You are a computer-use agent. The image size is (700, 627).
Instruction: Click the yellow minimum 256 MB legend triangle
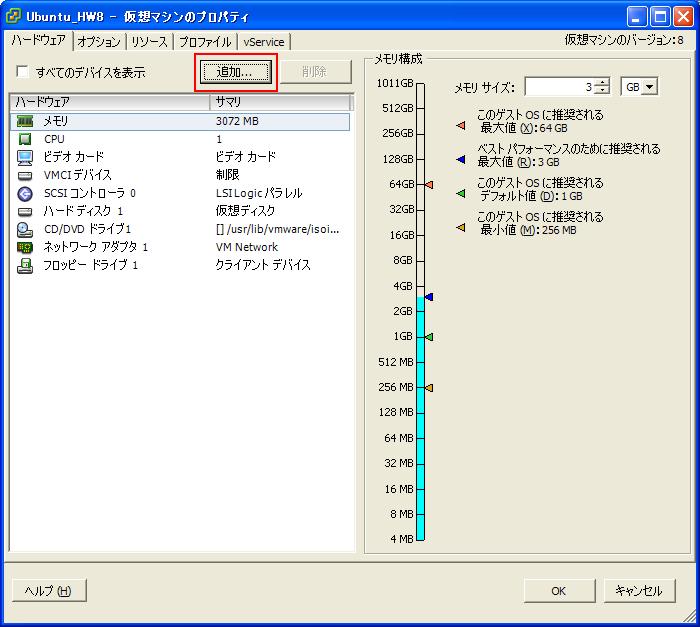[461, 227]
